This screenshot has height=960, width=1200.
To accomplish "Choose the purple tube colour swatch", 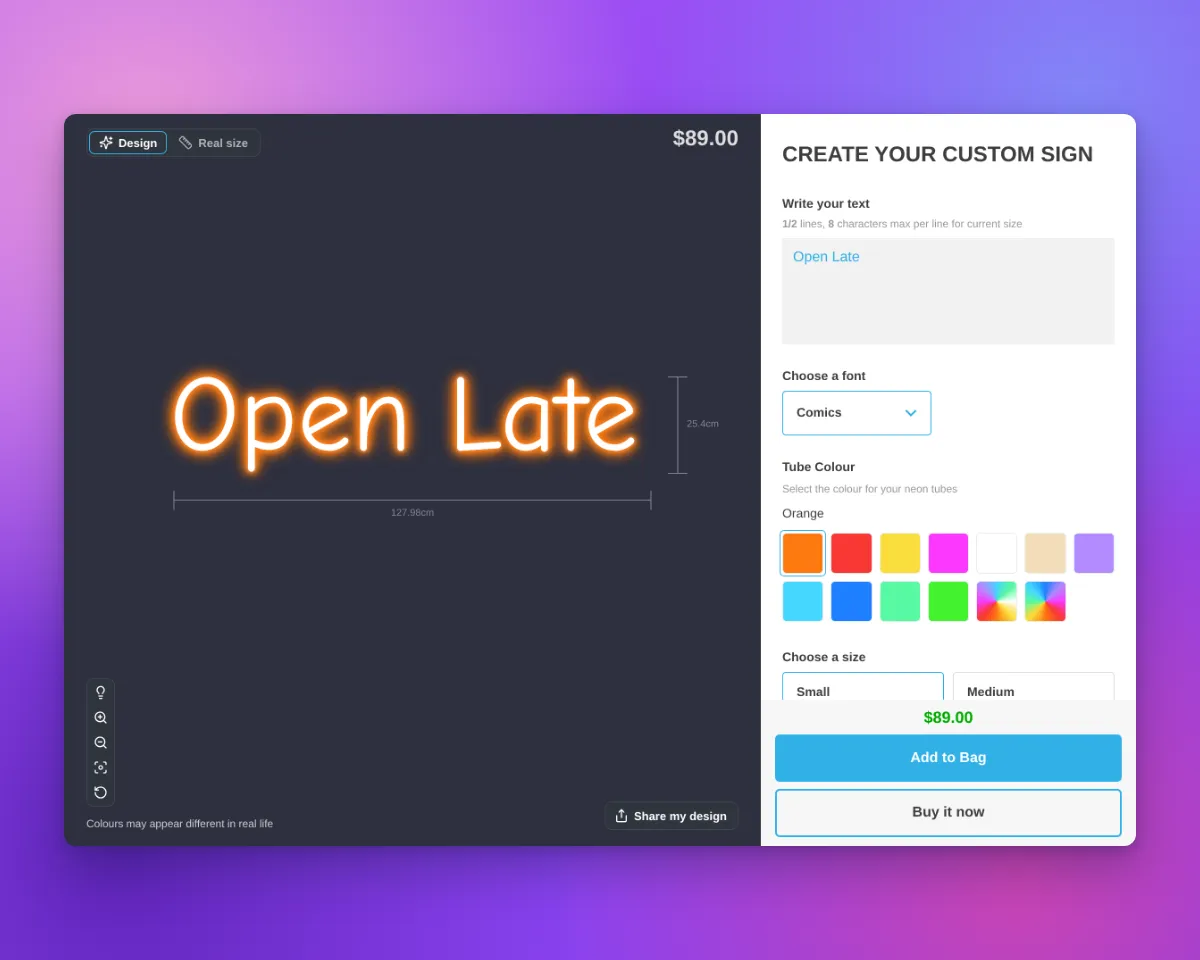I will coord(1094,553).
